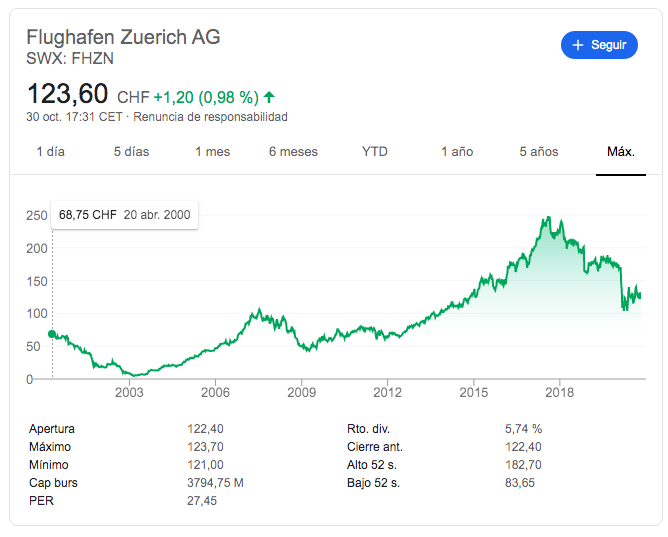Click the Flughafen Zuerich AG title
This screenshot has height=537, width=668.
123,37
